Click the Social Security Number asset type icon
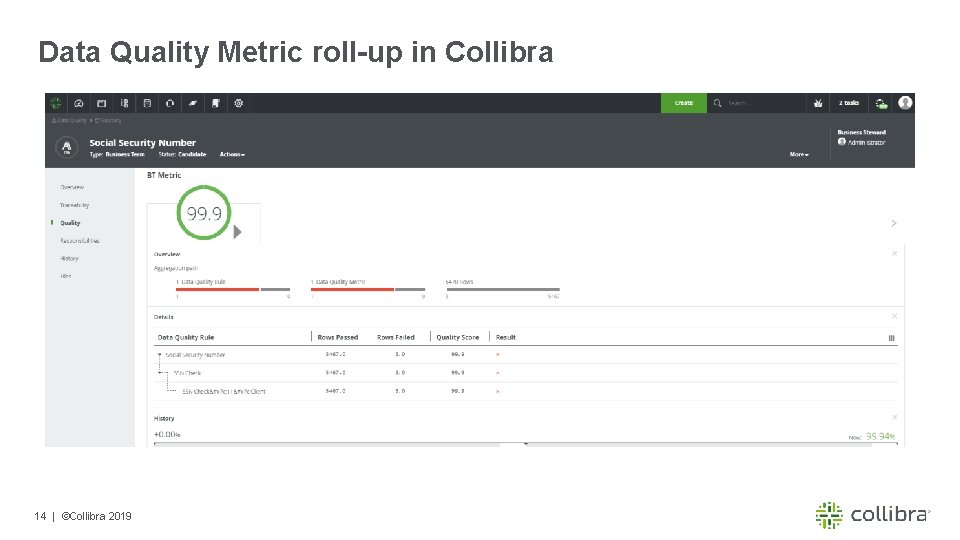 pos(67,148)
